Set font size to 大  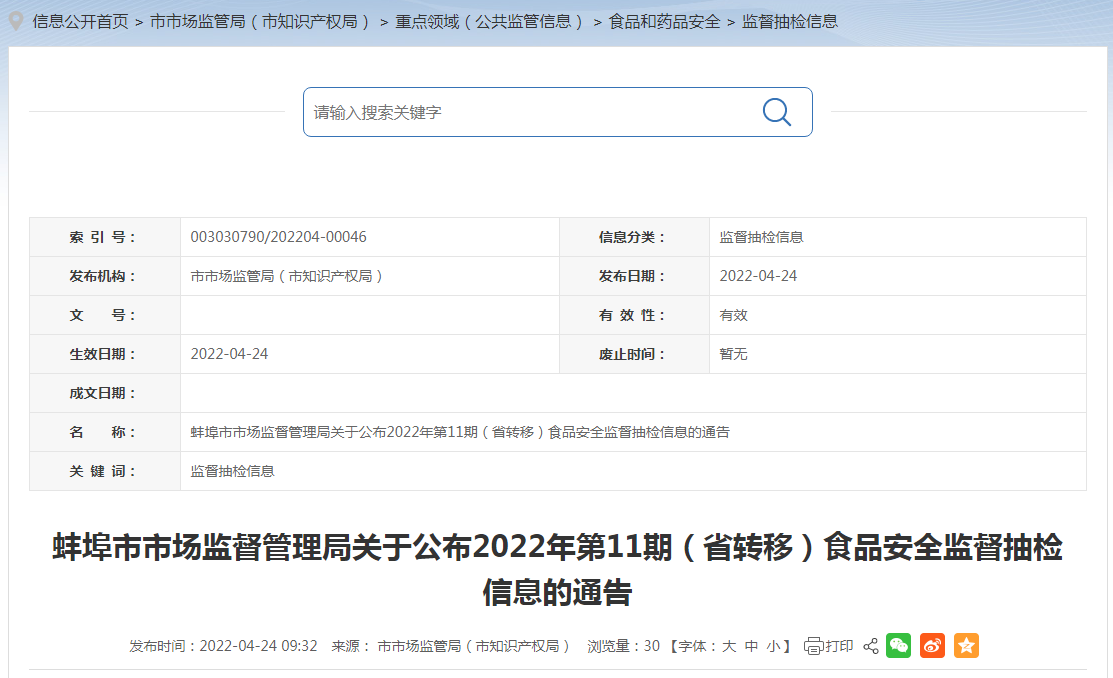729,646
